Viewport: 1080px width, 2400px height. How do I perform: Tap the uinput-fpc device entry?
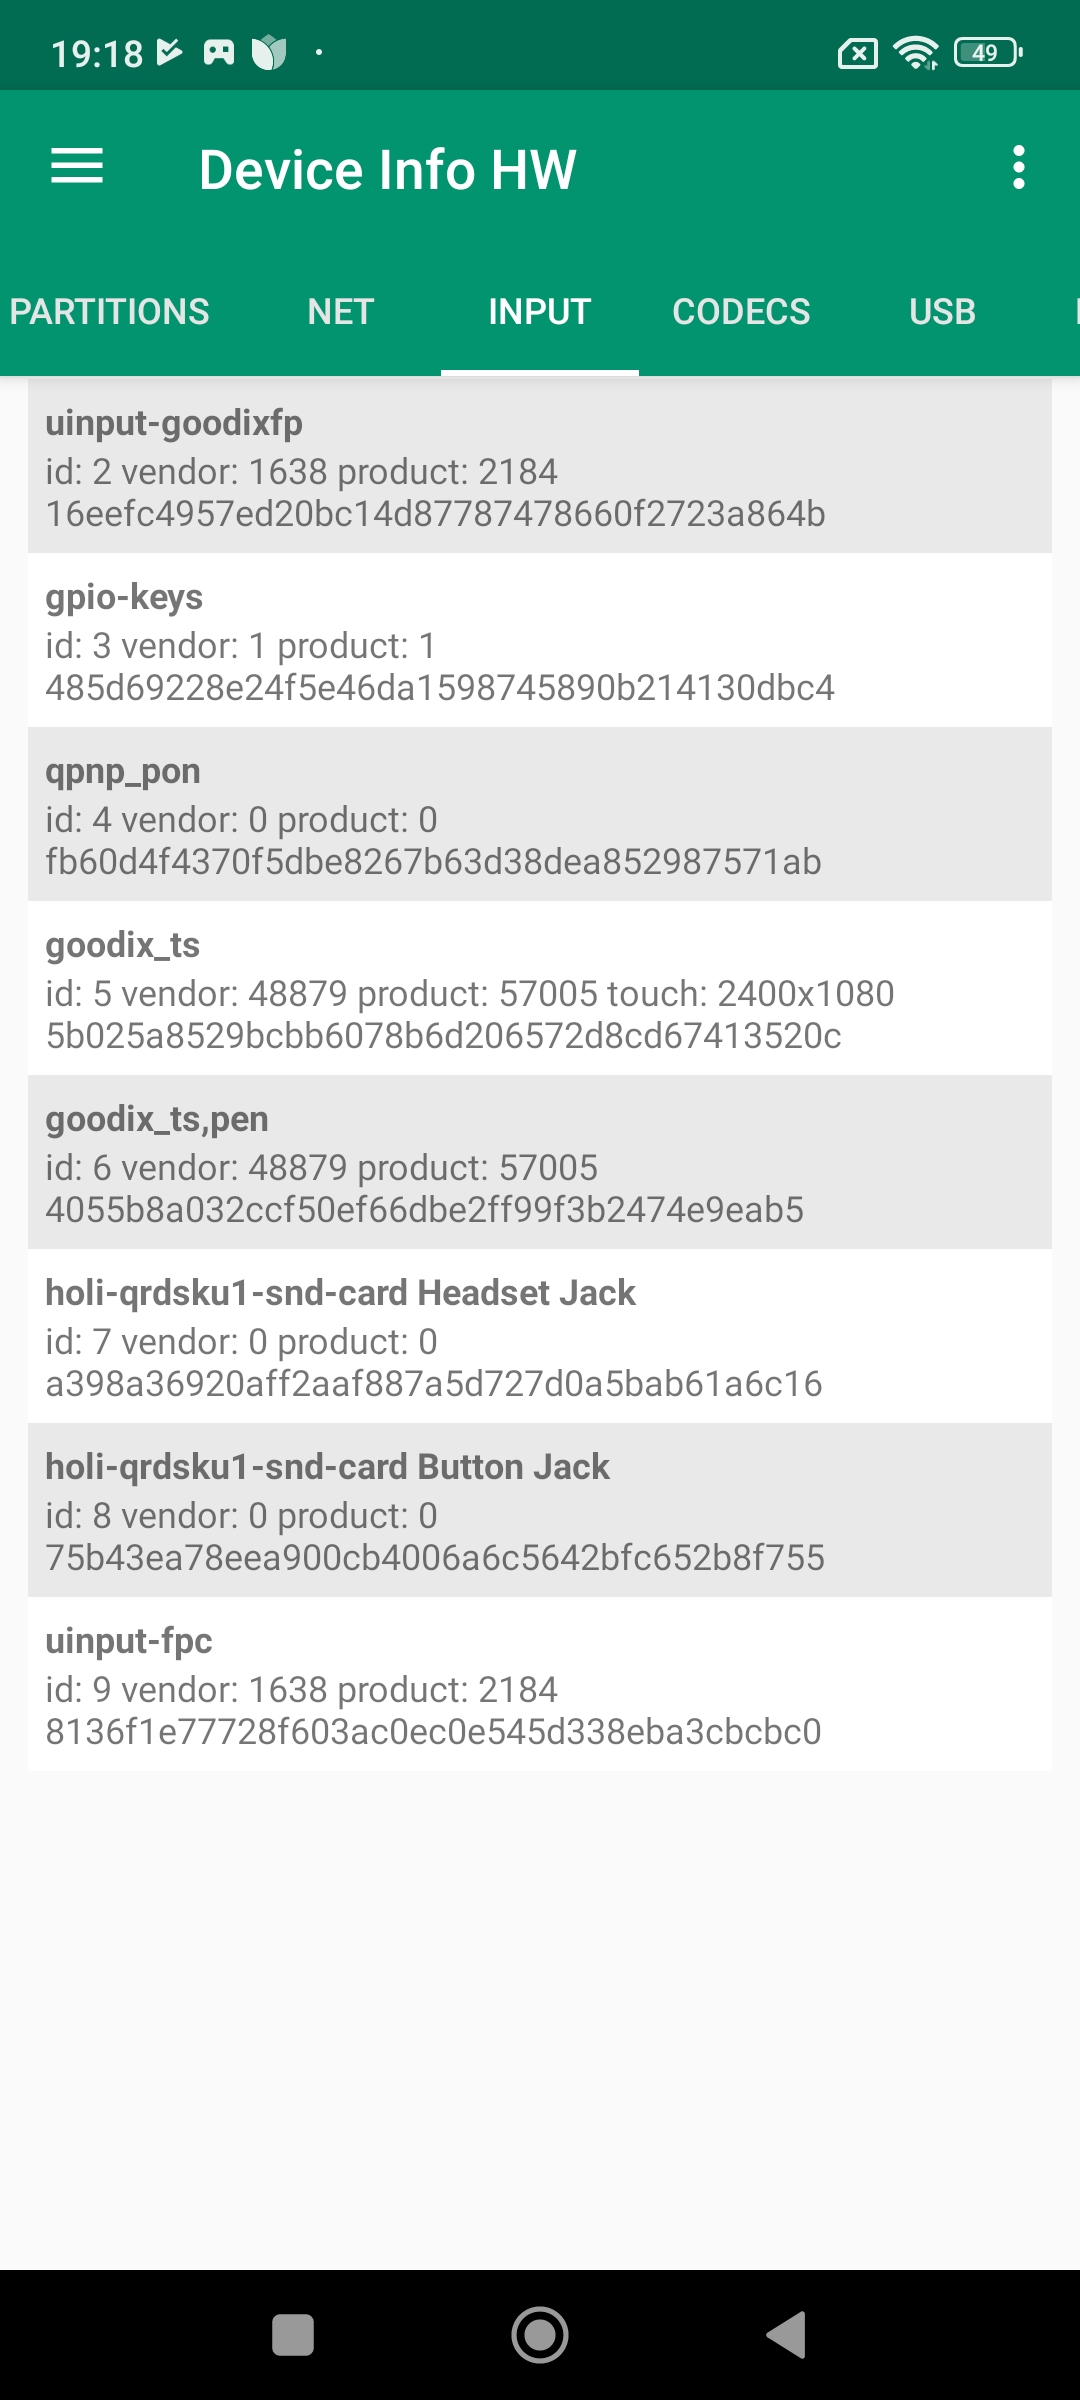coord(540,1684)
